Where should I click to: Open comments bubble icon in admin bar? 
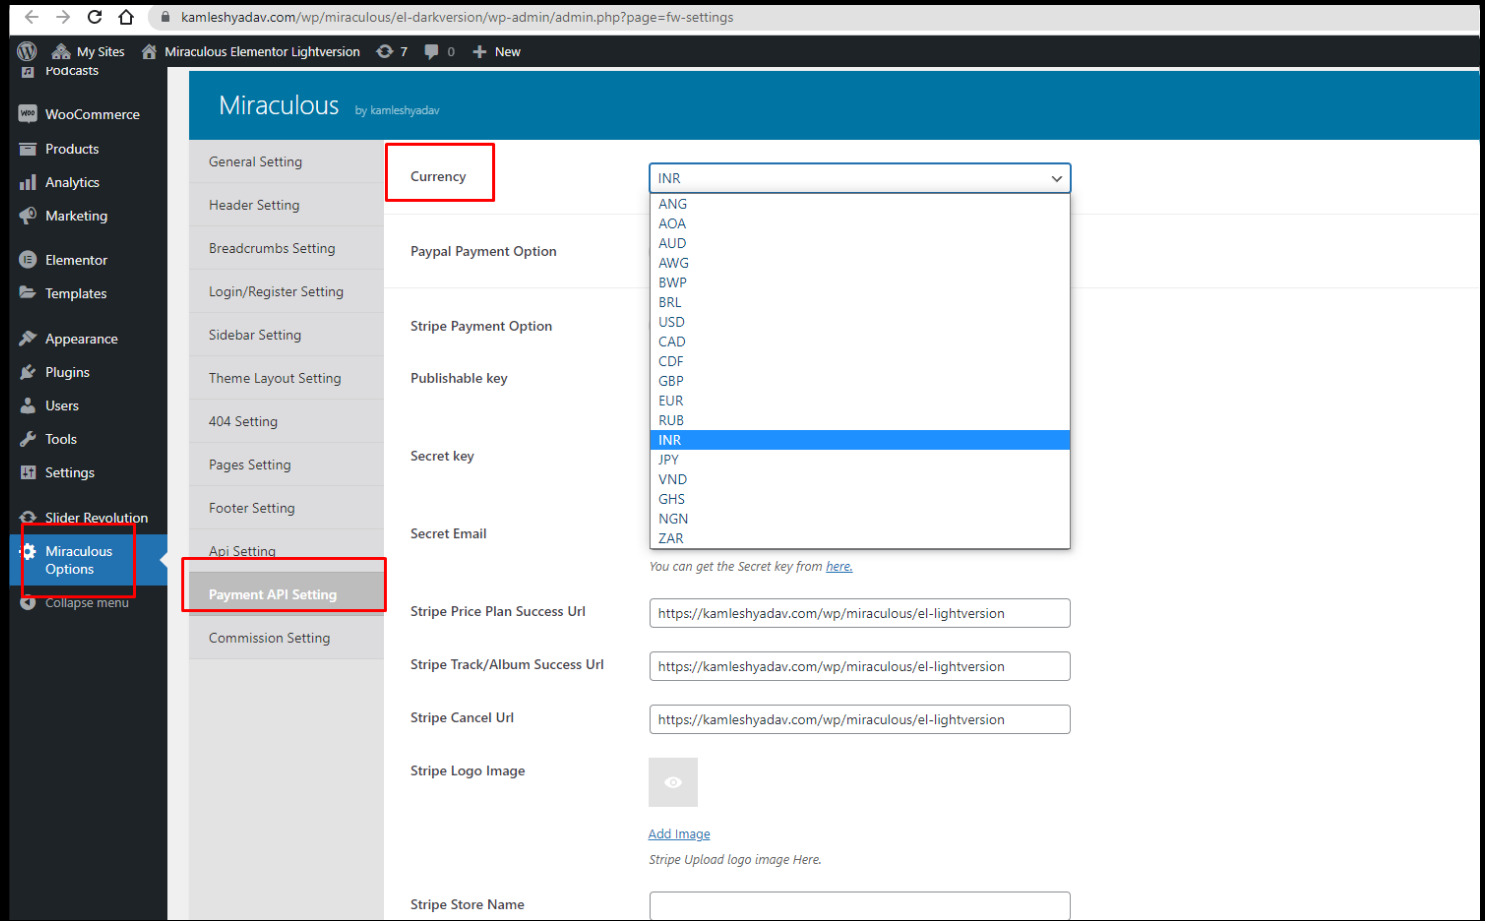[x=431, y=51]
